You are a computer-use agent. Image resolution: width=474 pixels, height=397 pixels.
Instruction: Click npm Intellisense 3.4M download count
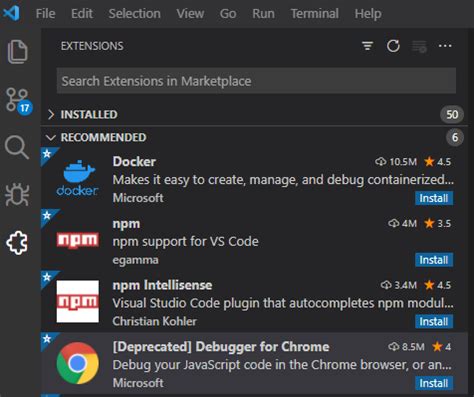399,285
